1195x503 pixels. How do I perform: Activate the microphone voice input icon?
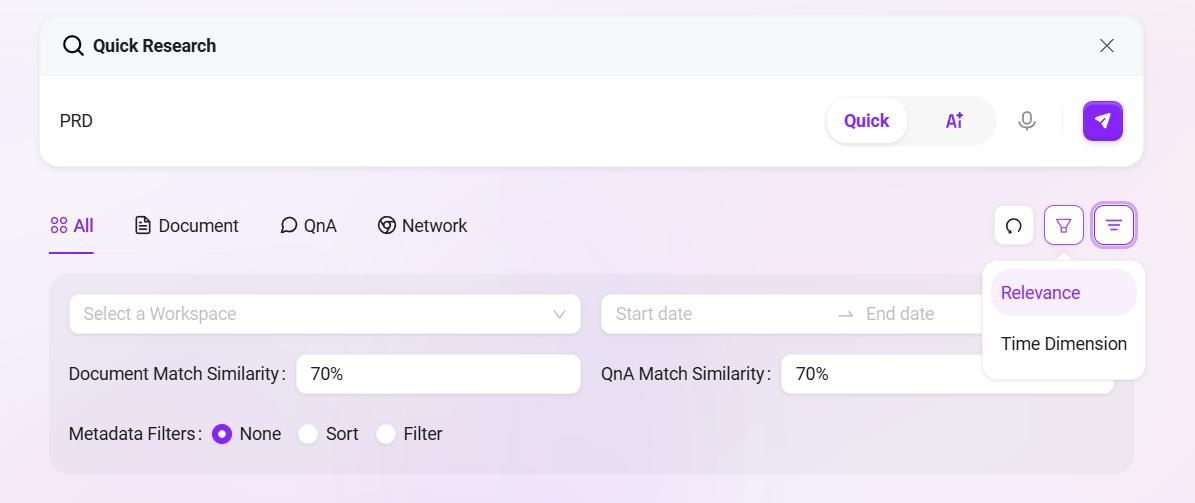pyautogui.click(x=1026, y=121)
